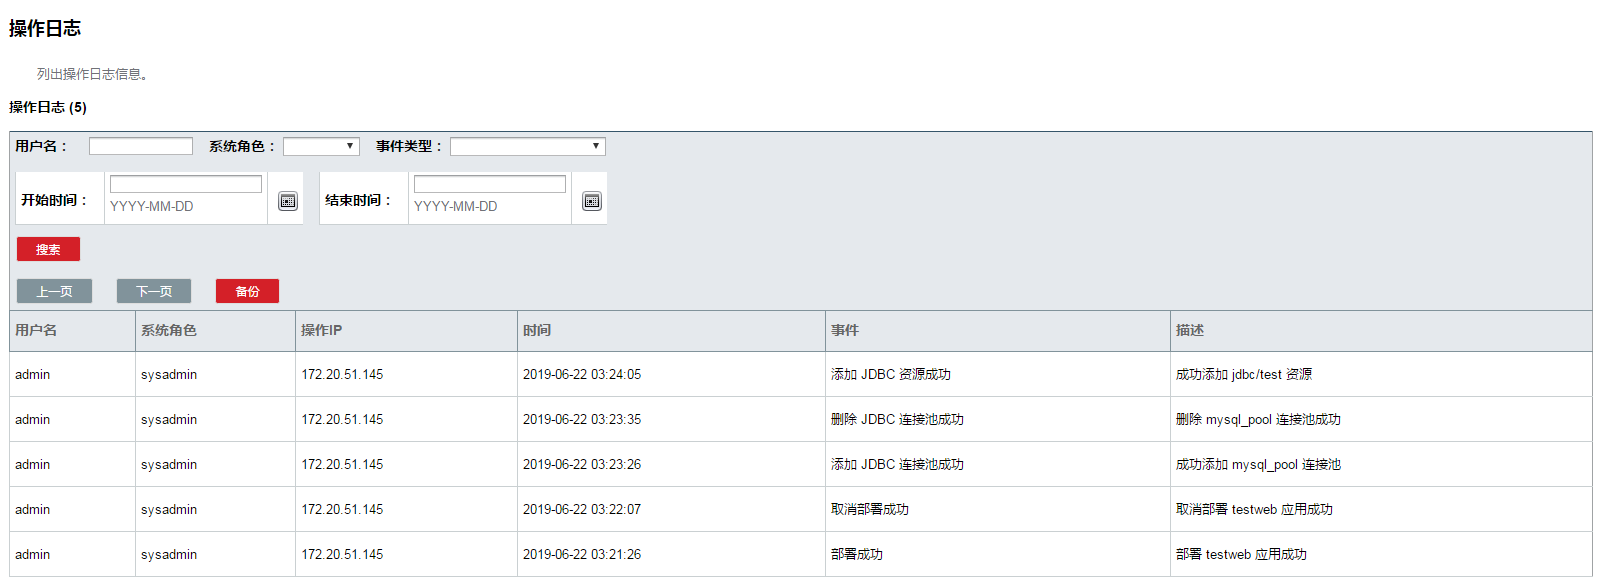
Task: Click the 用户名 column header
Action: click(36, 330)
